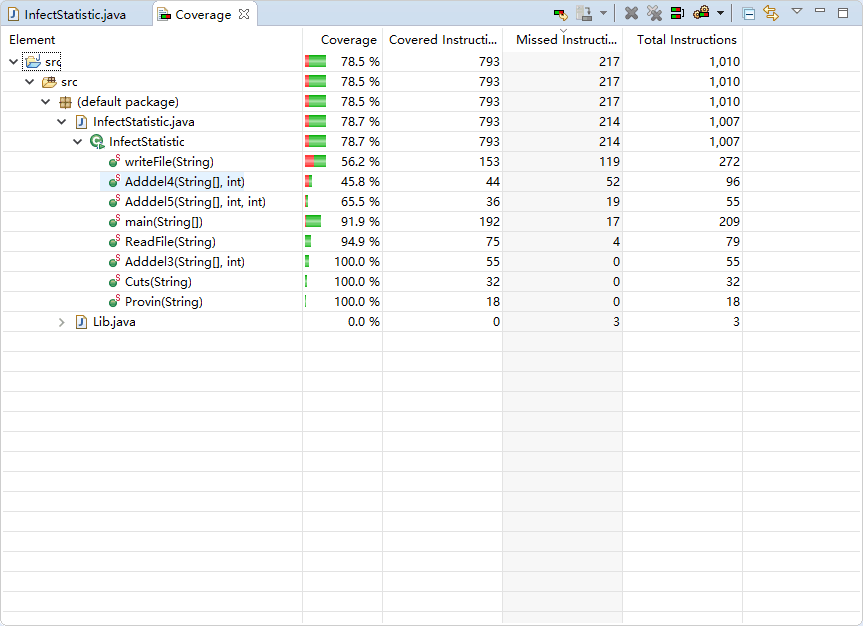Click the Adddel5 method icon
Screen dimensions: 863x626
coord(114,202)
